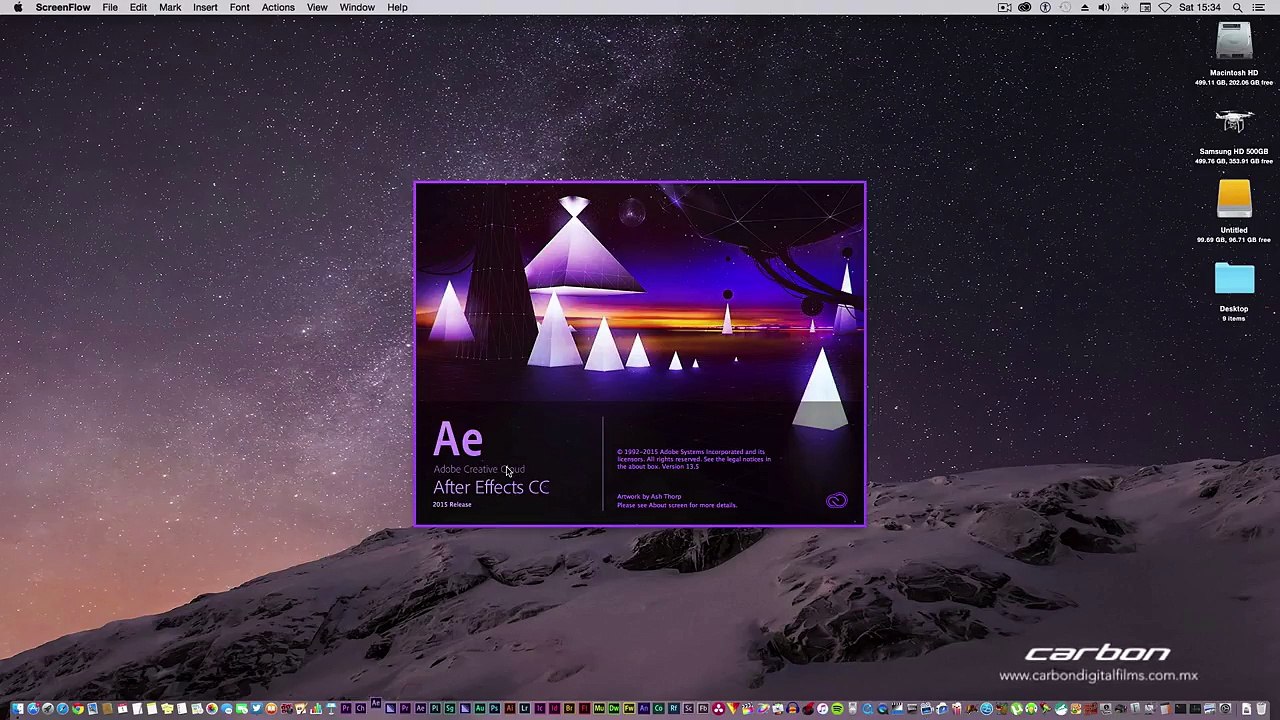
Task: Open InDesign (Id) in Dock
Action: tap(554, 709)
